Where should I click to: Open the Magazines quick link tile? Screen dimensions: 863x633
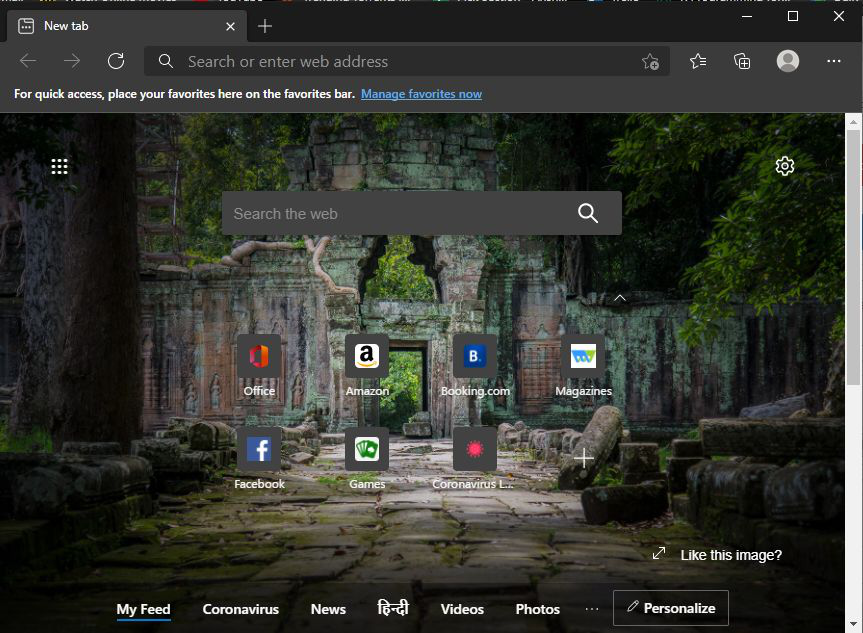pos(583,356)
